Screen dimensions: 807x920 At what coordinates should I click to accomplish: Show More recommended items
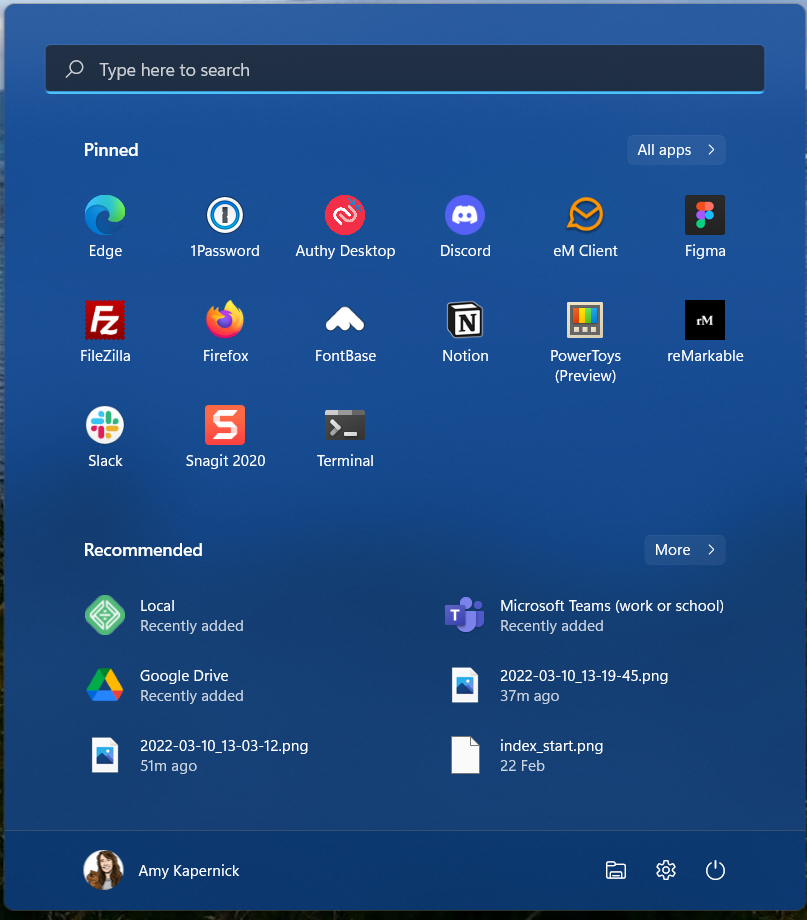pyautogui.click(x=684, y=550)
